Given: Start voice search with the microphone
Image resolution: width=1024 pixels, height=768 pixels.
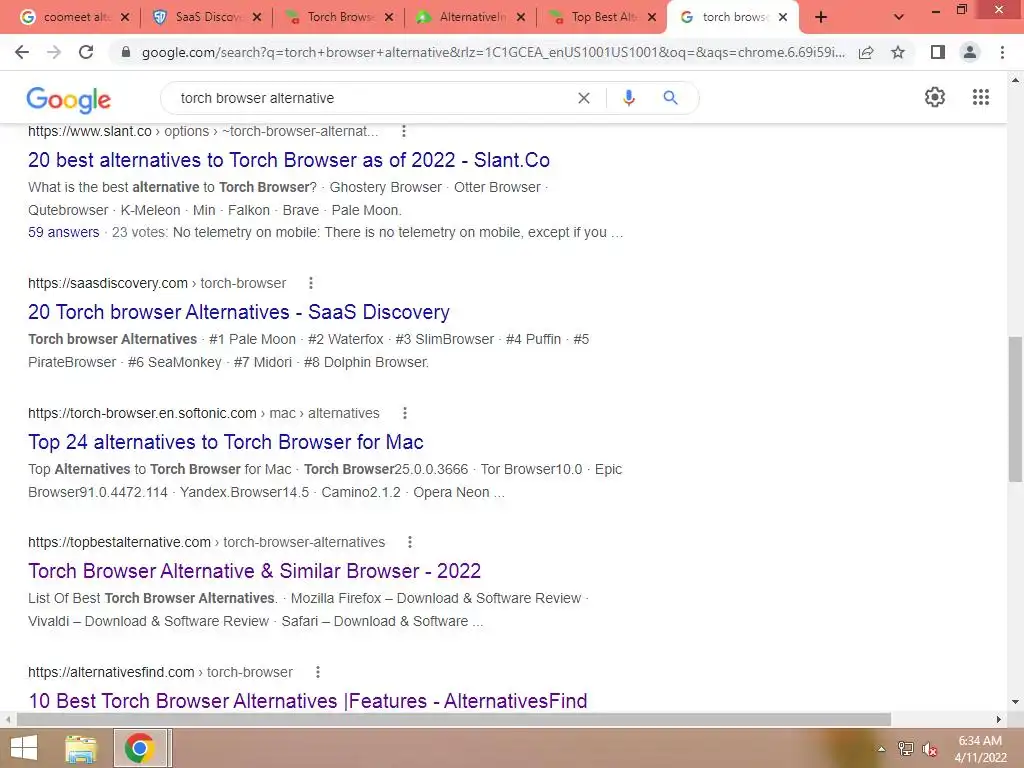Looking at the screenshot, I should point(628,98).
